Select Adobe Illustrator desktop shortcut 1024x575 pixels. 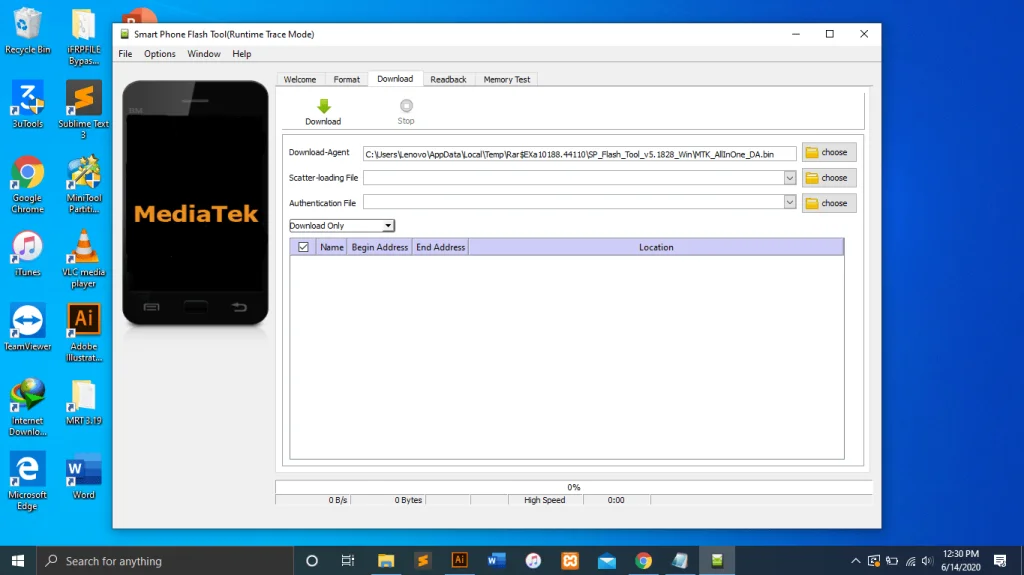(x=84, y=333)
